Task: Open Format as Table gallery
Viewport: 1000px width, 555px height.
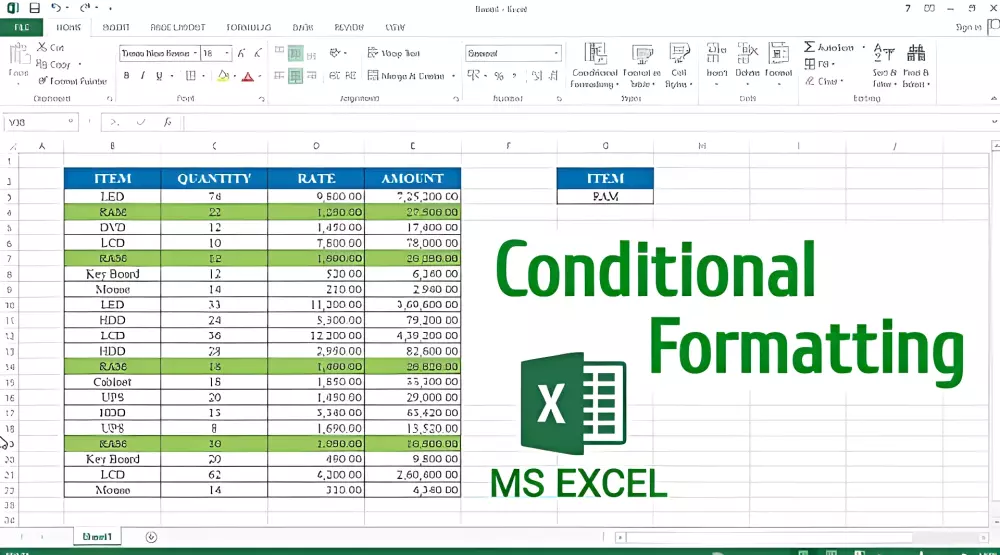Action: tap(642, 66)
